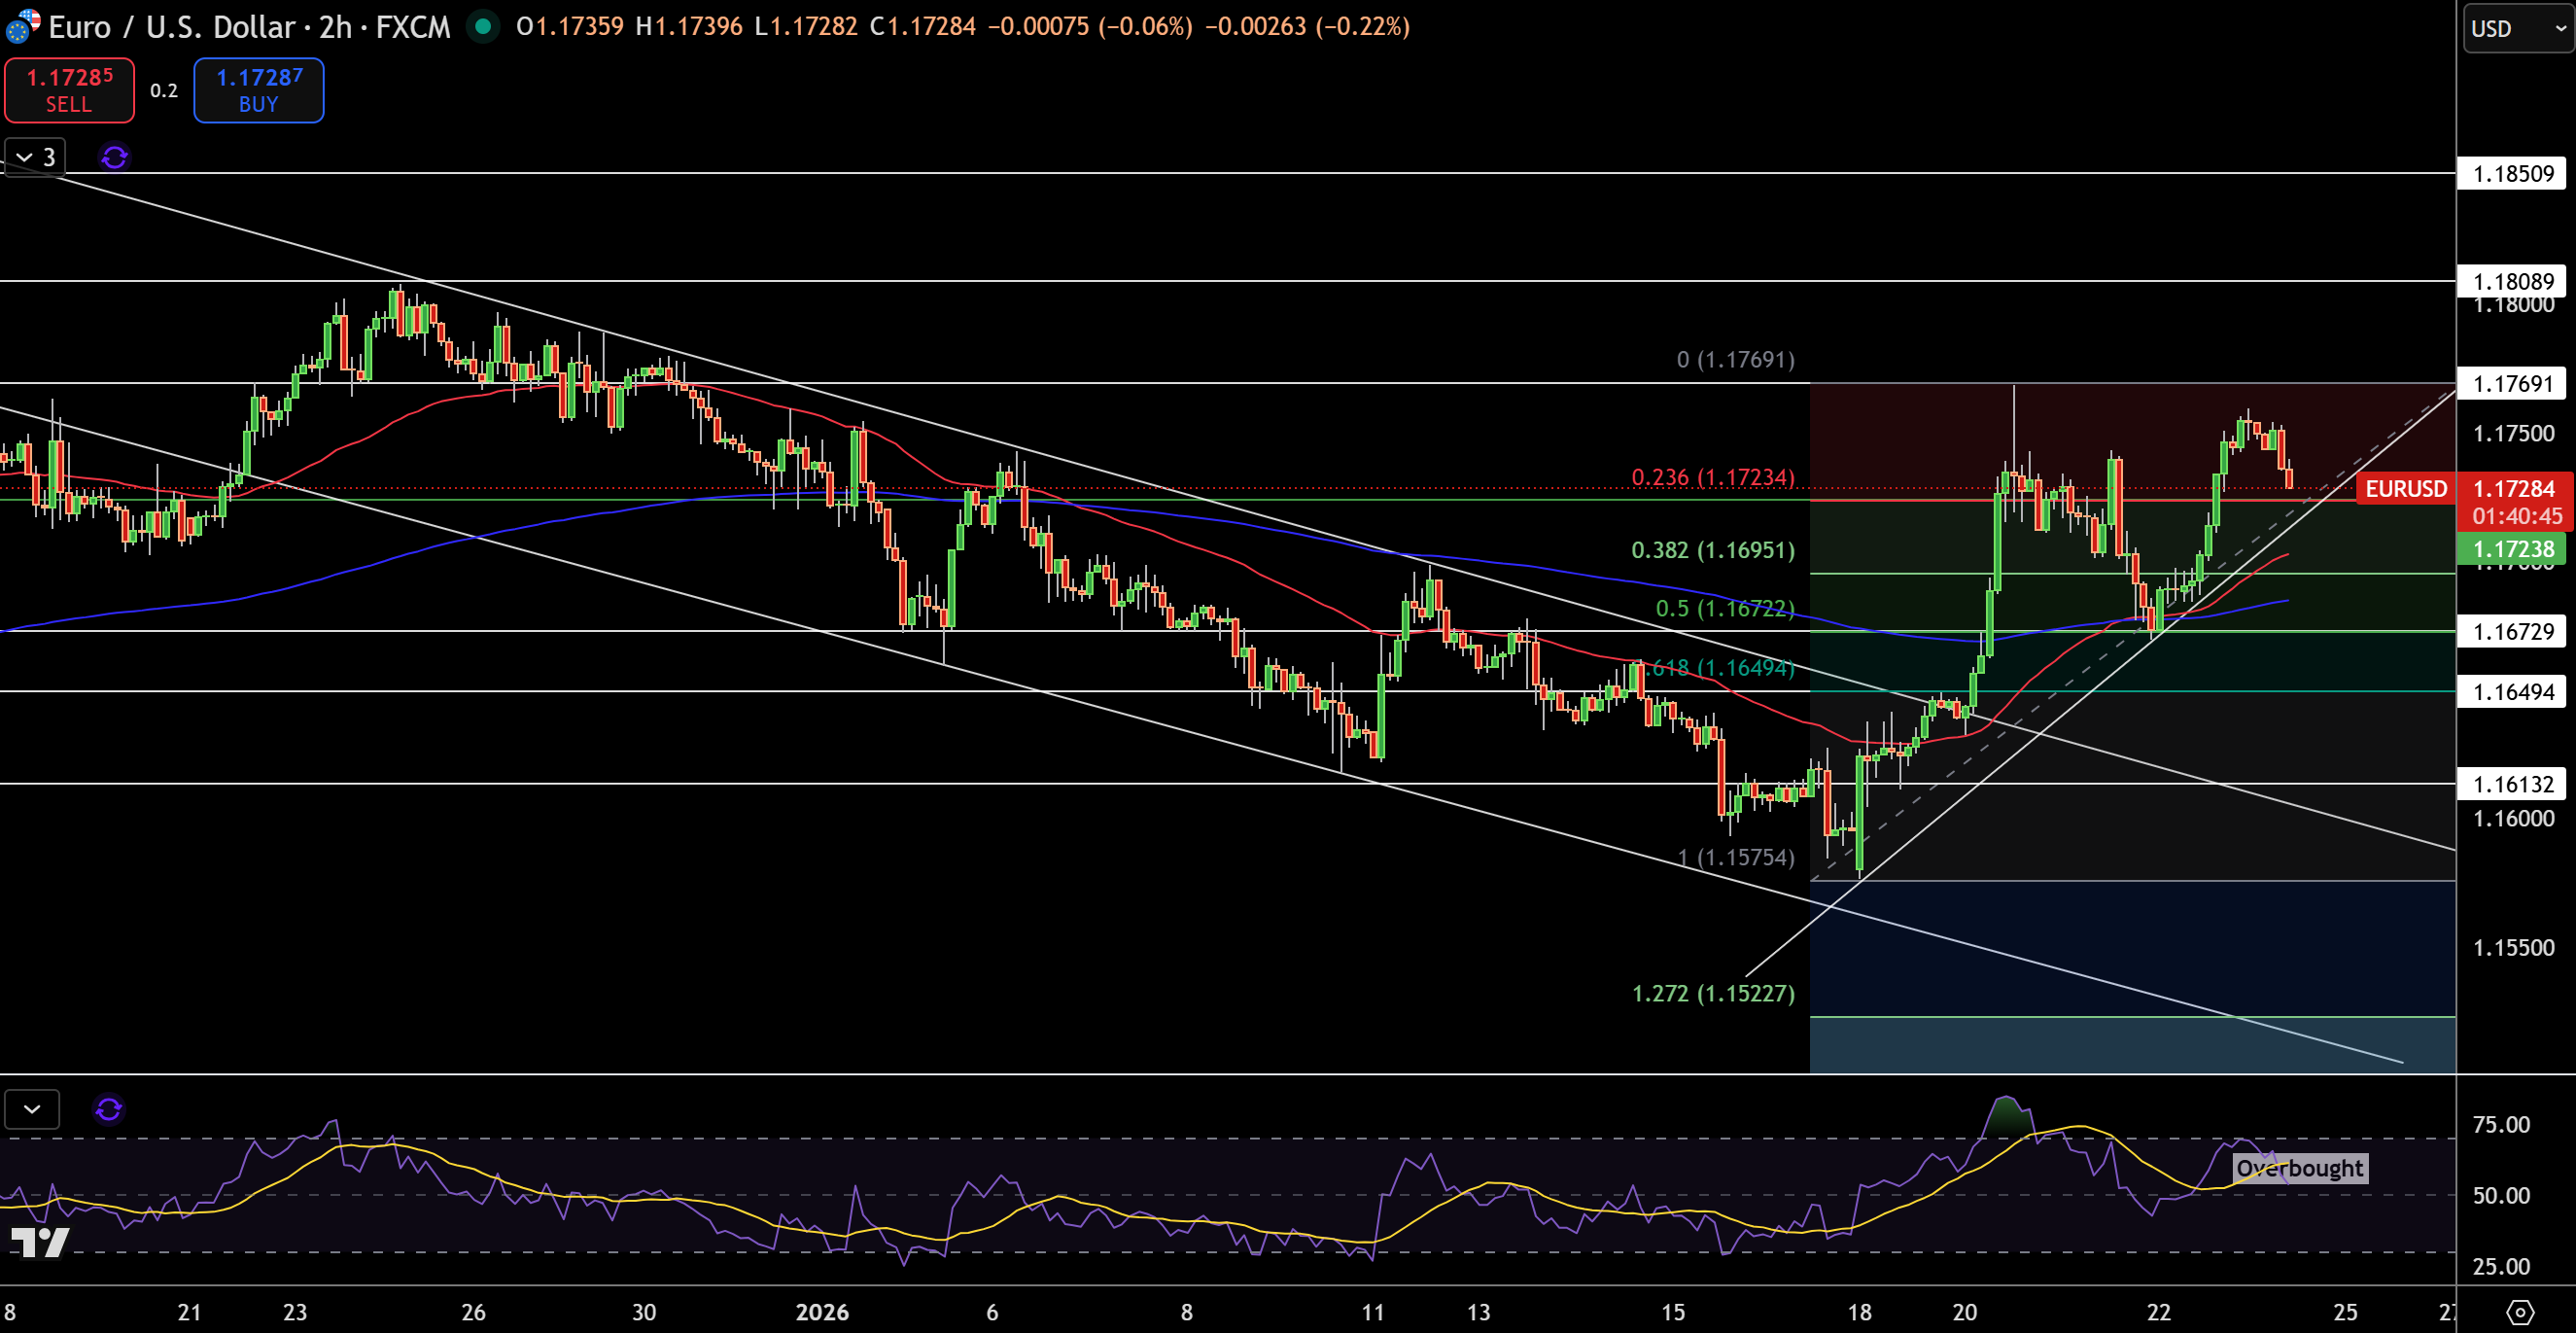2576x1333 pixels.
Task: Select the 1.18089 price label
Action: point(2512,281)
